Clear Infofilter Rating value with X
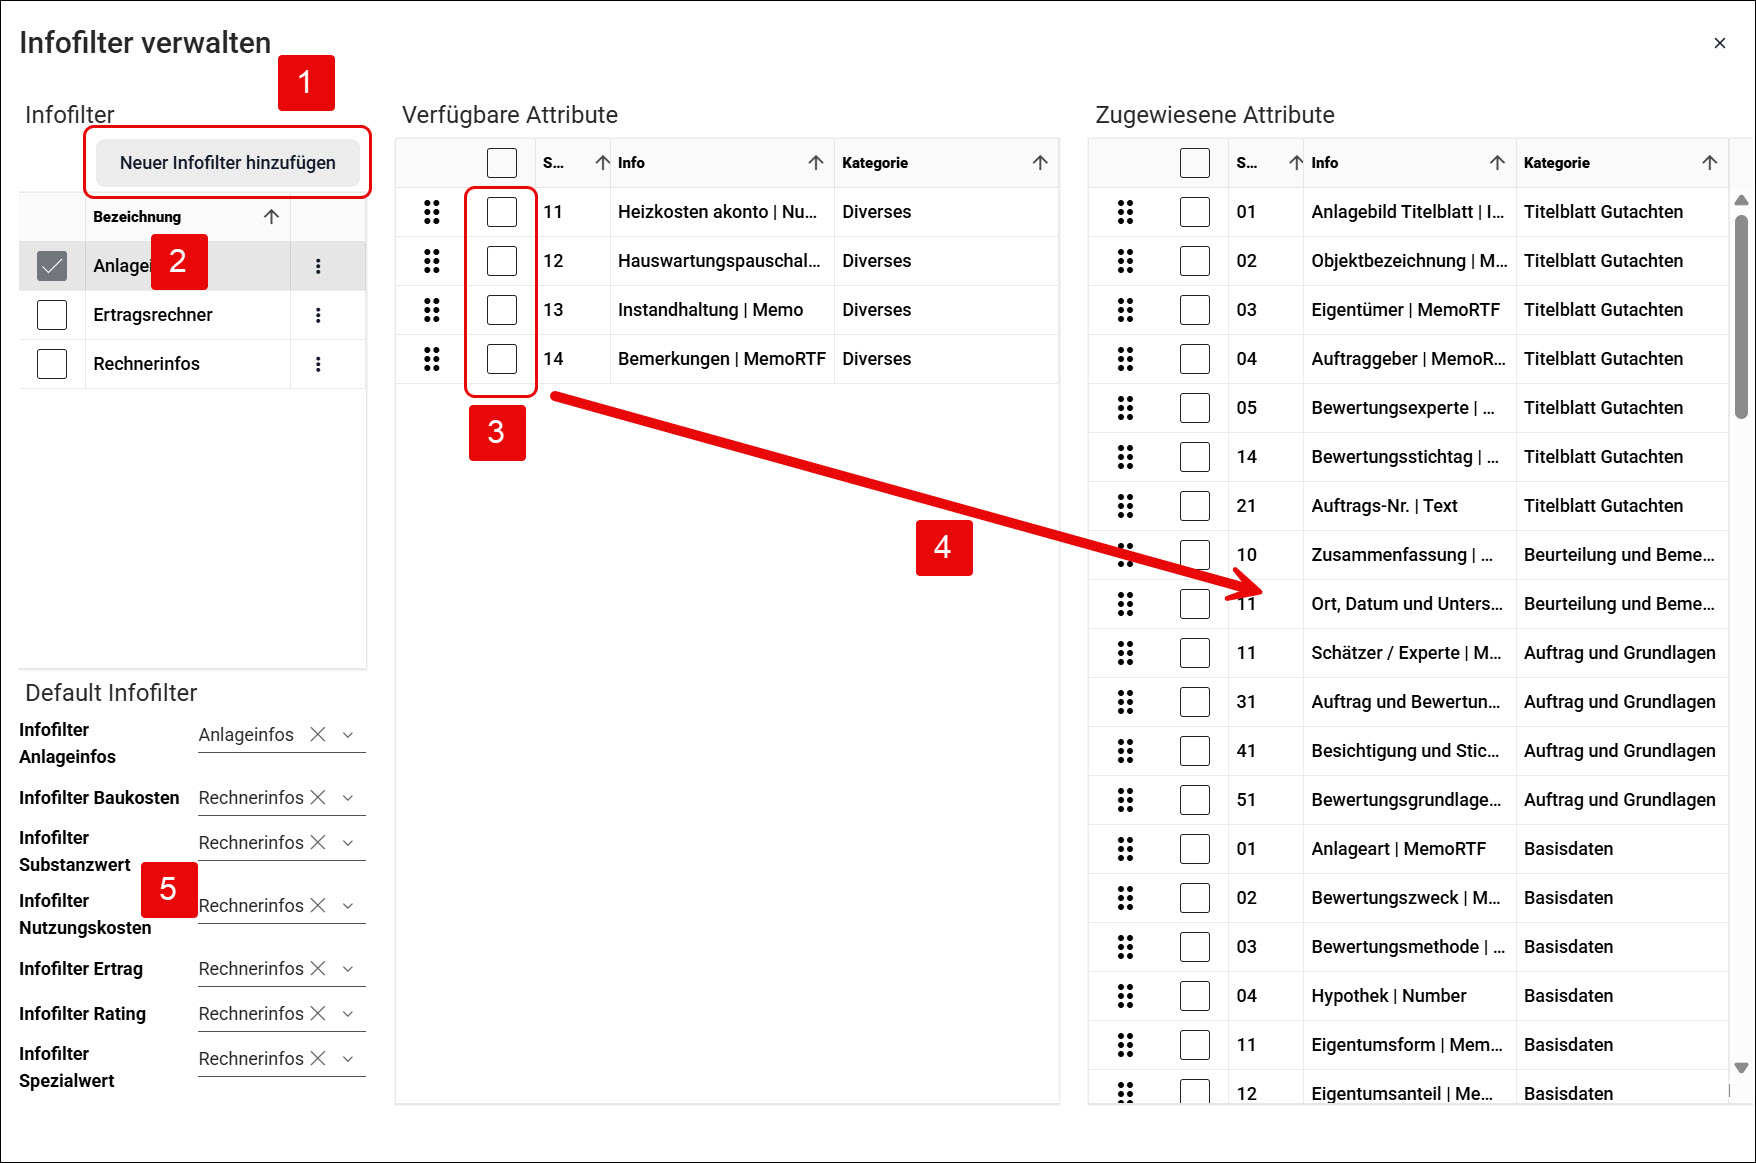The height and width of the screenshot is (1163, 1756). tap(318, 1013)
